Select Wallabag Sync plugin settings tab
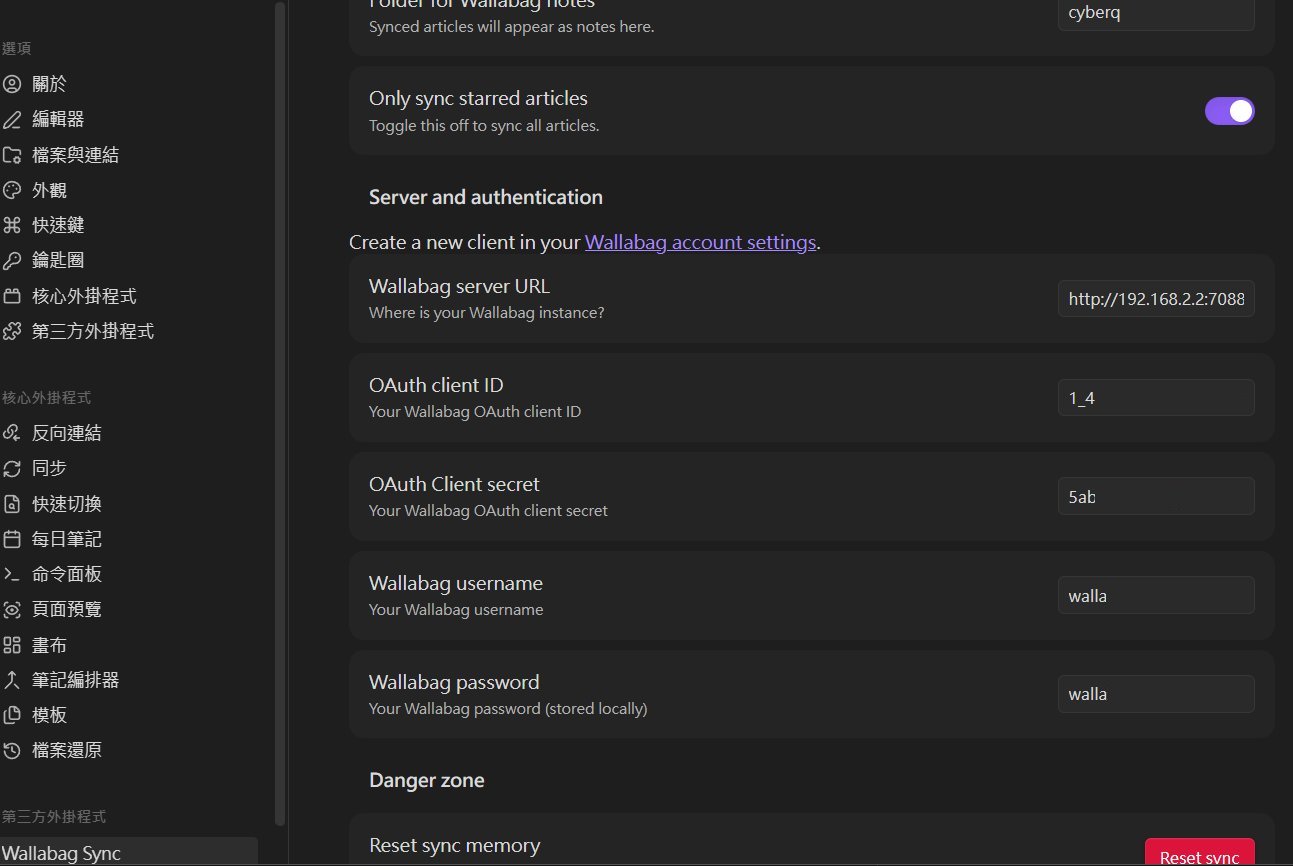This screenshot has width=1293, height=866. click(x=62, y=853)
